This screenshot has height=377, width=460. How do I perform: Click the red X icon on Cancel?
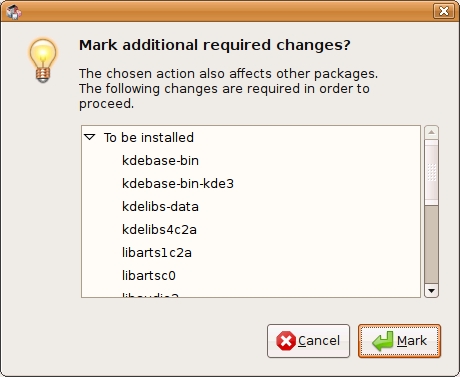[286, 341]
